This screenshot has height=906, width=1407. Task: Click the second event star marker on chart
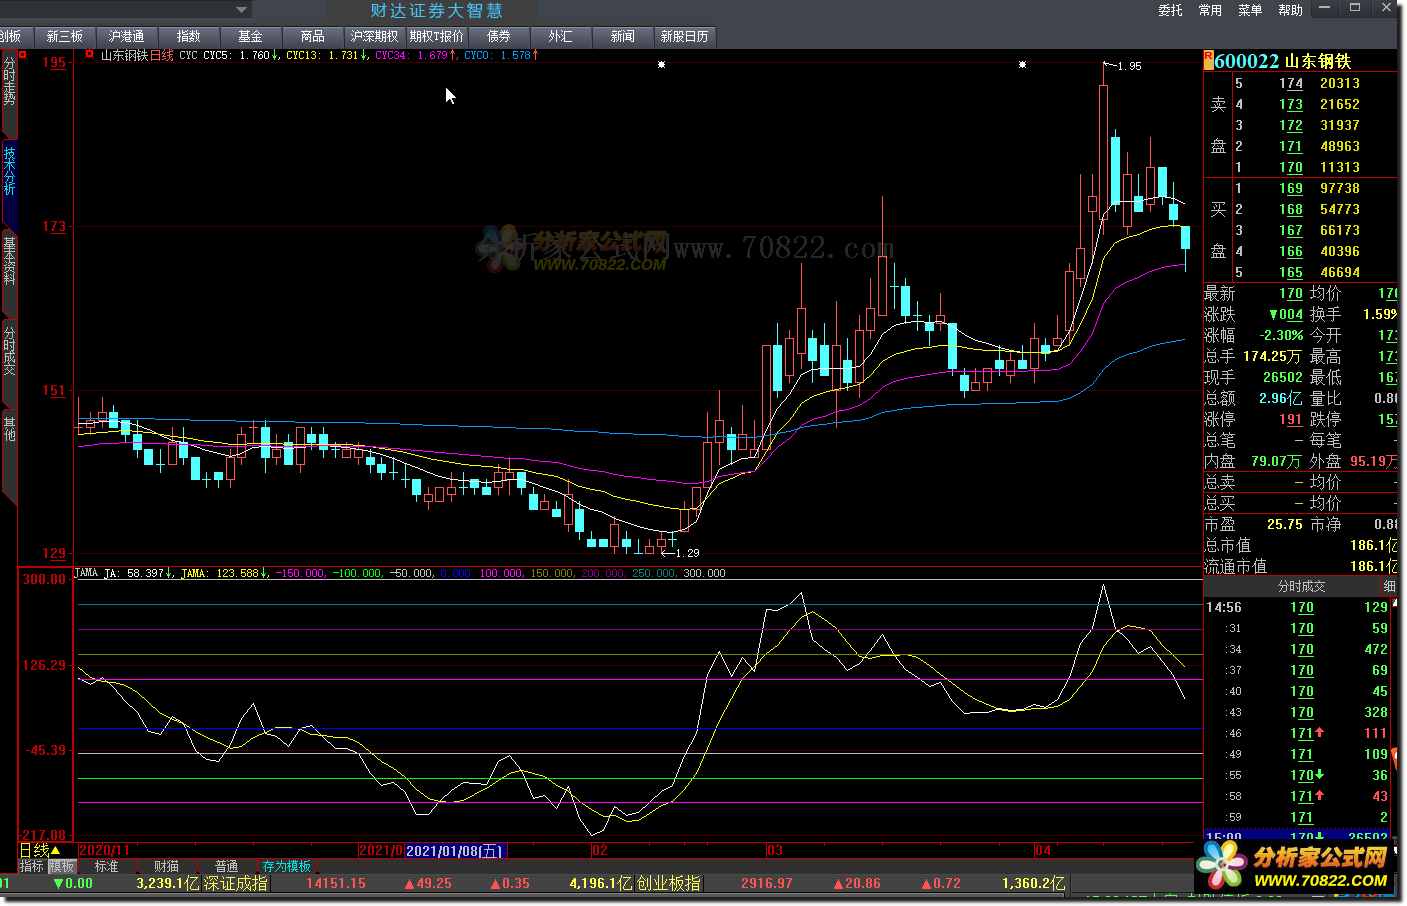click(x=1022, y=64)
